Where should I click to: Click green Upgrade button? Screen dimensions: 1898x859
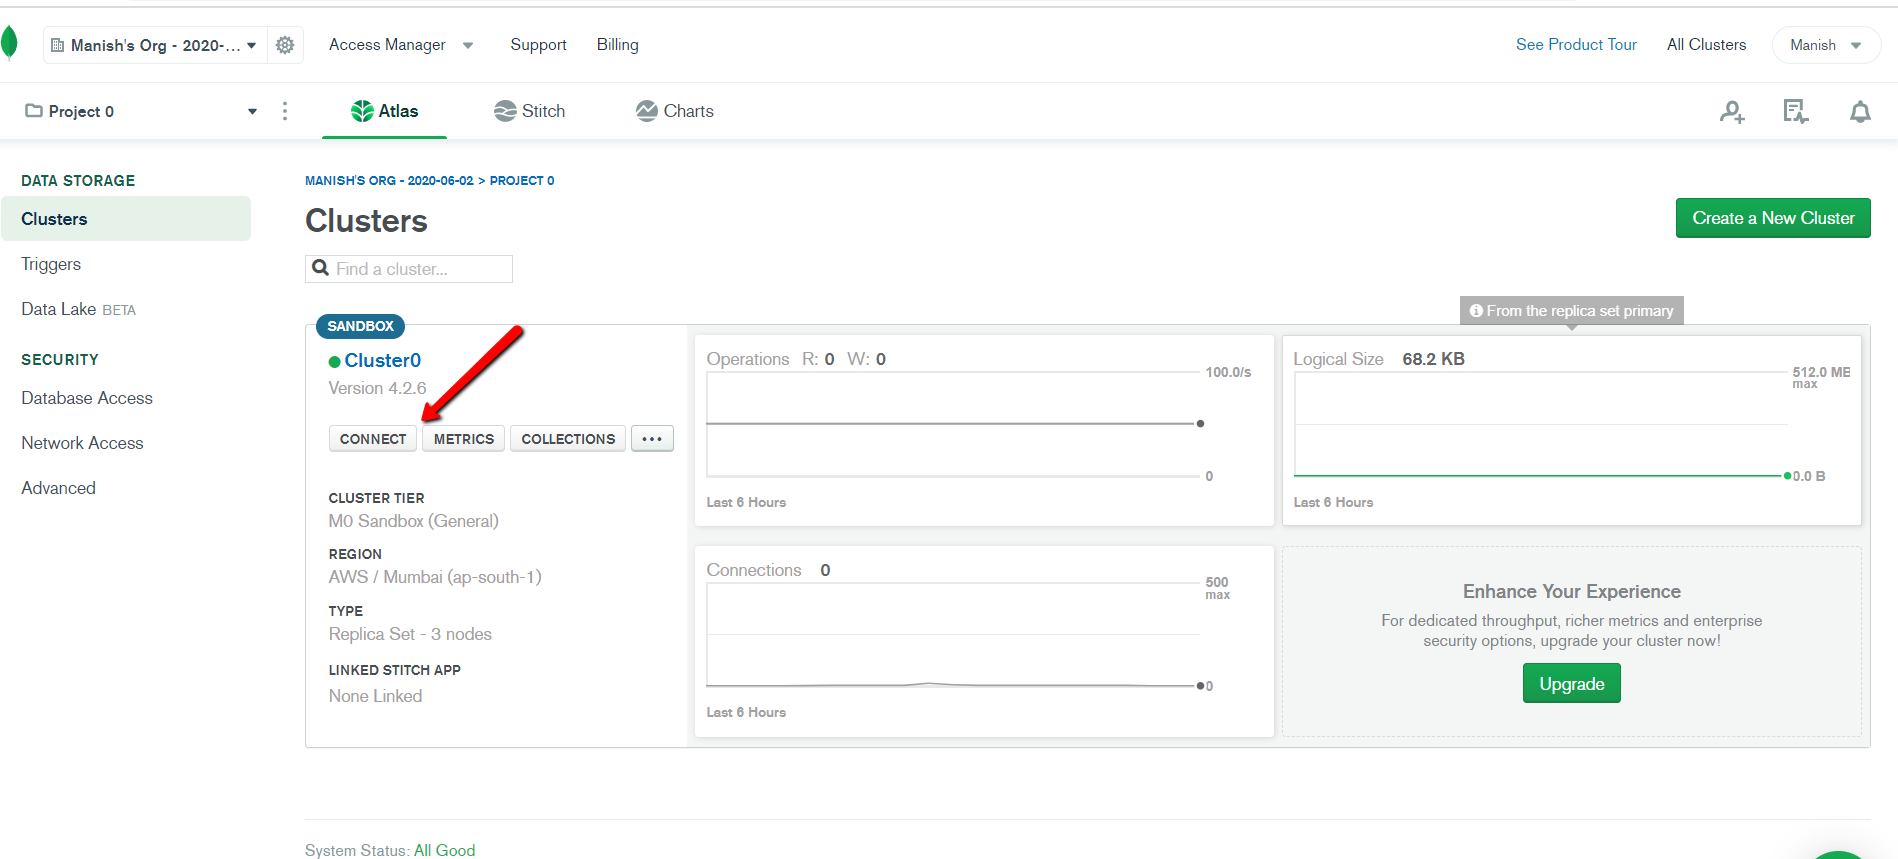click(x=1572, y=684)
